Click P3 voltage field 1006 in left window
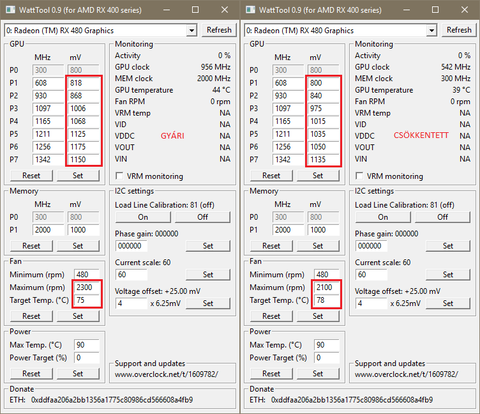The height and width of the screenshot is (414, 480). pyautogui.click(x=84, y=108)
